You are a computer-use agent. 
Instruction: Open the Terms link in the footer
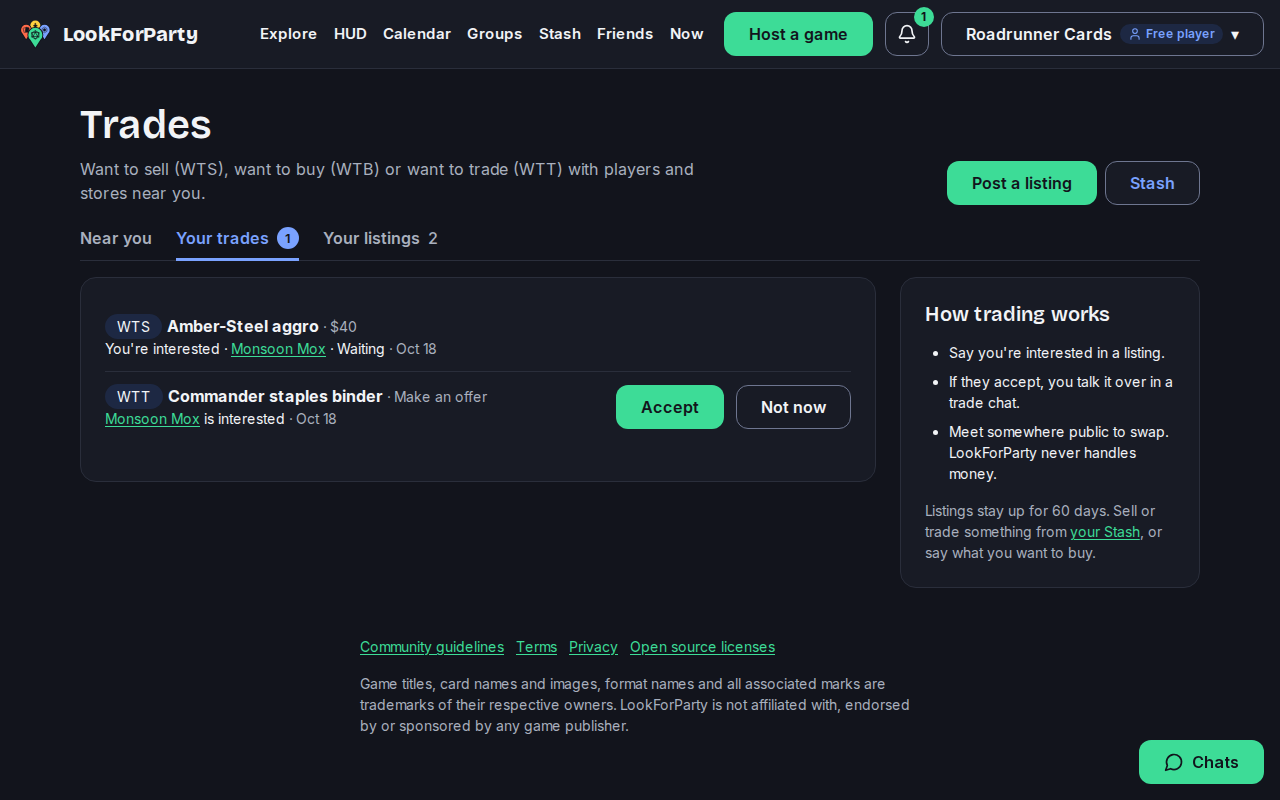point(536,647)
